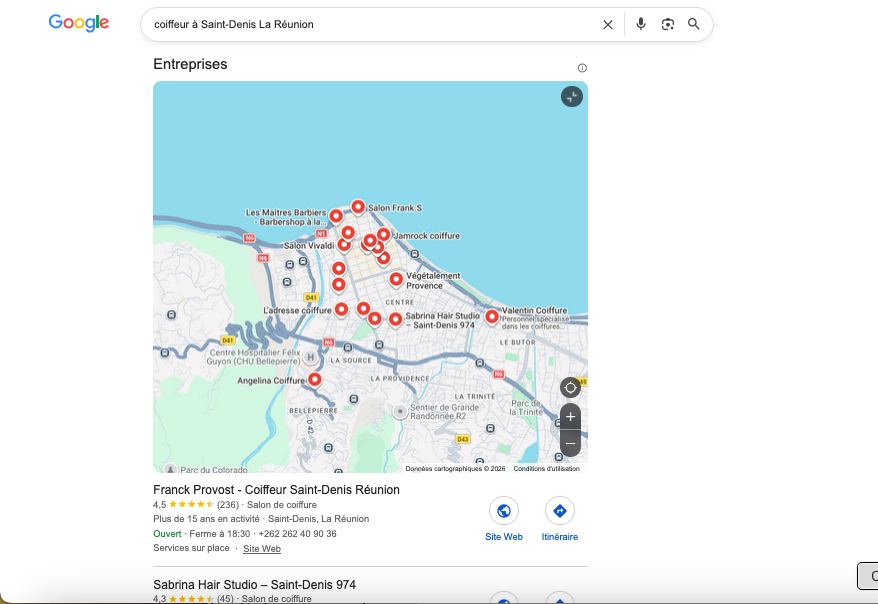Select the Jamrock coiffure pin
This screenshot has height=604, width=878.
(x=383, y=234)
